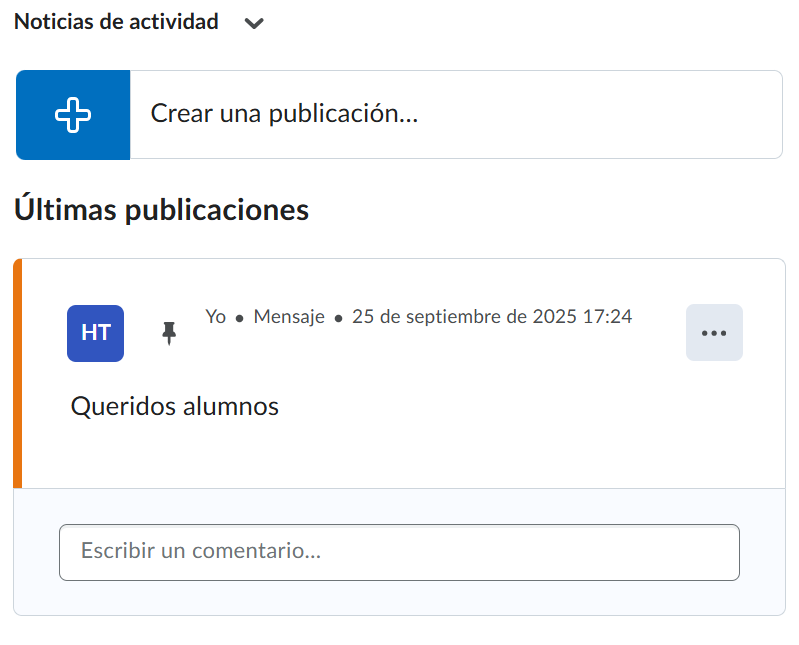The image size is (799, 645).
Task: Open the three-dots post options menu
Action: (x=714, y=333)
